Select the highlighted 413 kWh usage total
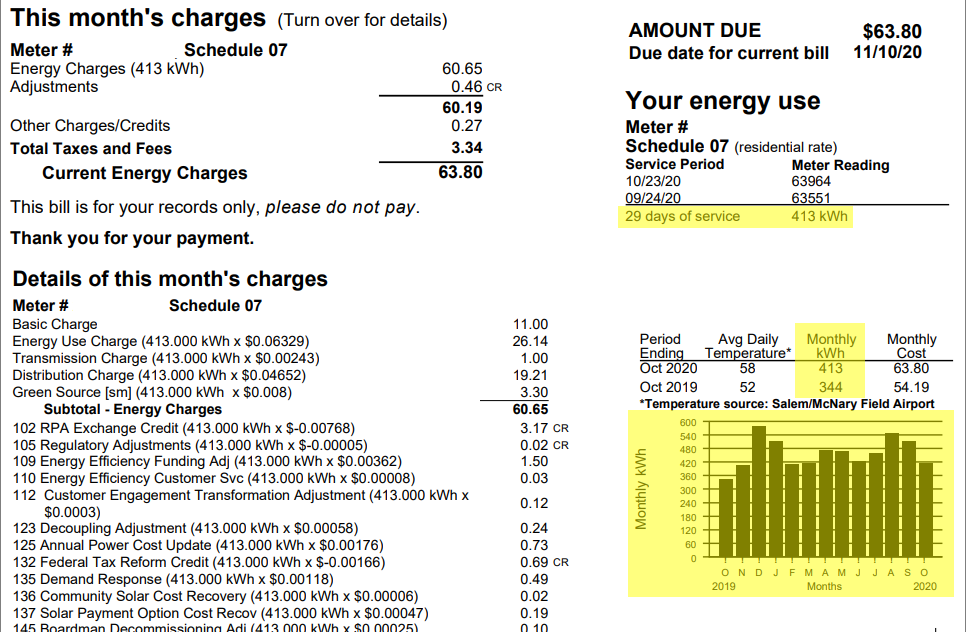Screen dimensions: 967x632 click(820, 216)
